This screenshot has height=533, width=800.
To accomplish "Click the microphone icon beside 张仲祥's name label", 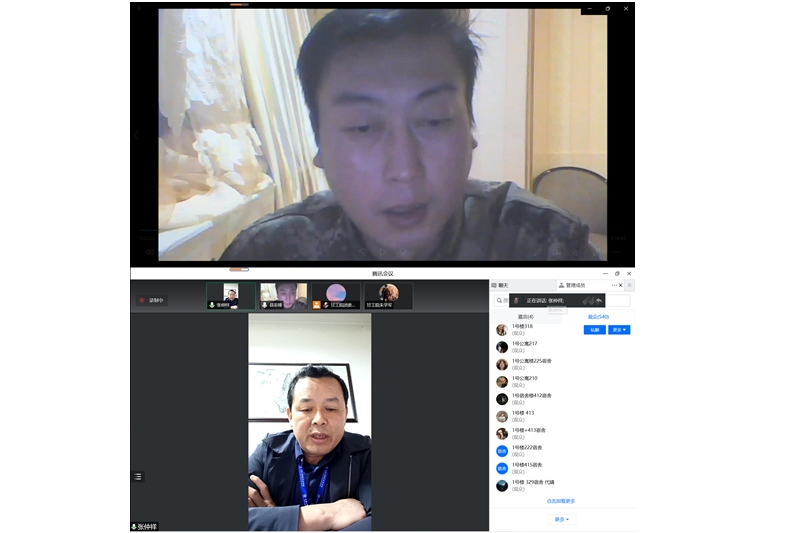I will [x=134, y=526].
